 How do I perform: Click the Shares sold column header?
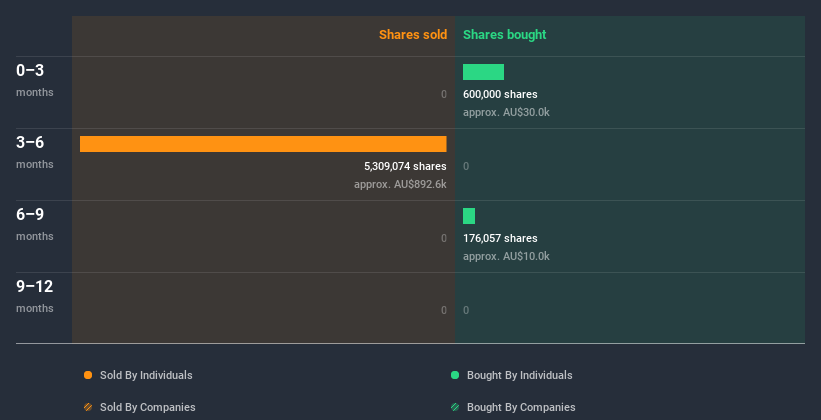pyautogui.click(x=413, y=35)
